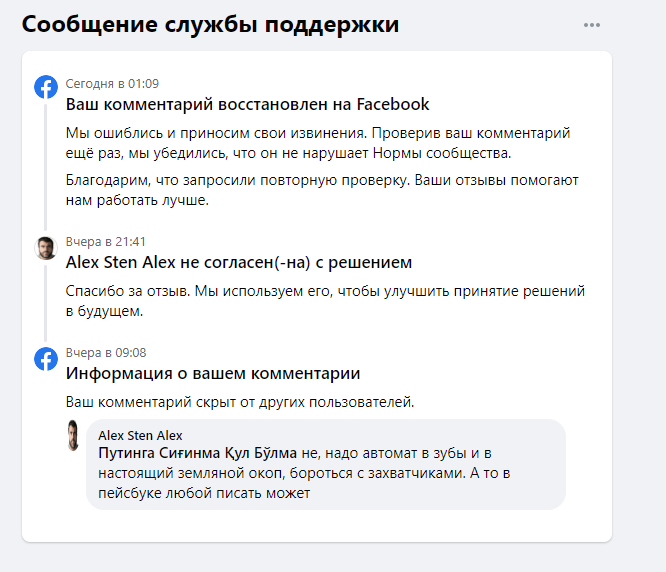The width and height of the screenshot is (666, 572).
Task: Open Alex Sten Alex's round profile avatar
Action: pyautogui.click(x=46, y=248)
